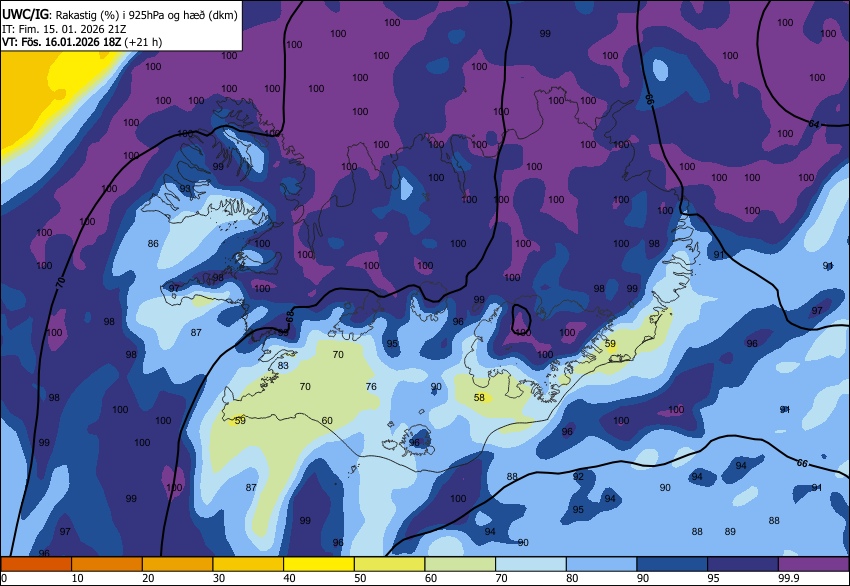Click the humidity value '93'
The height and width of the screenshot is (586, 850).
pos(185,188)
